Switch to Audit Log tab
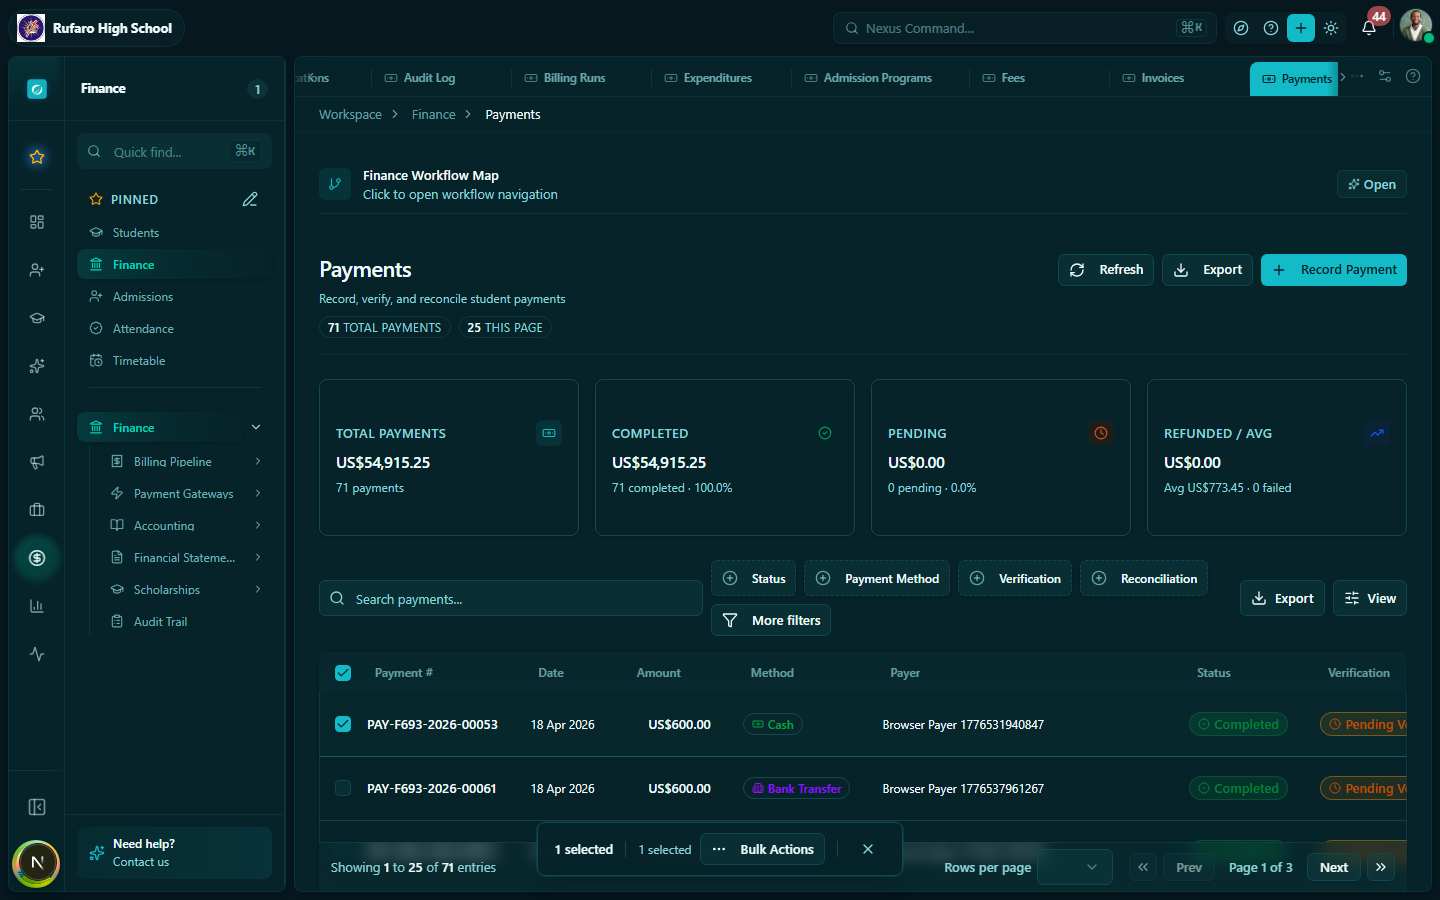Screen dimensions: 1440x900 point(420,78)
